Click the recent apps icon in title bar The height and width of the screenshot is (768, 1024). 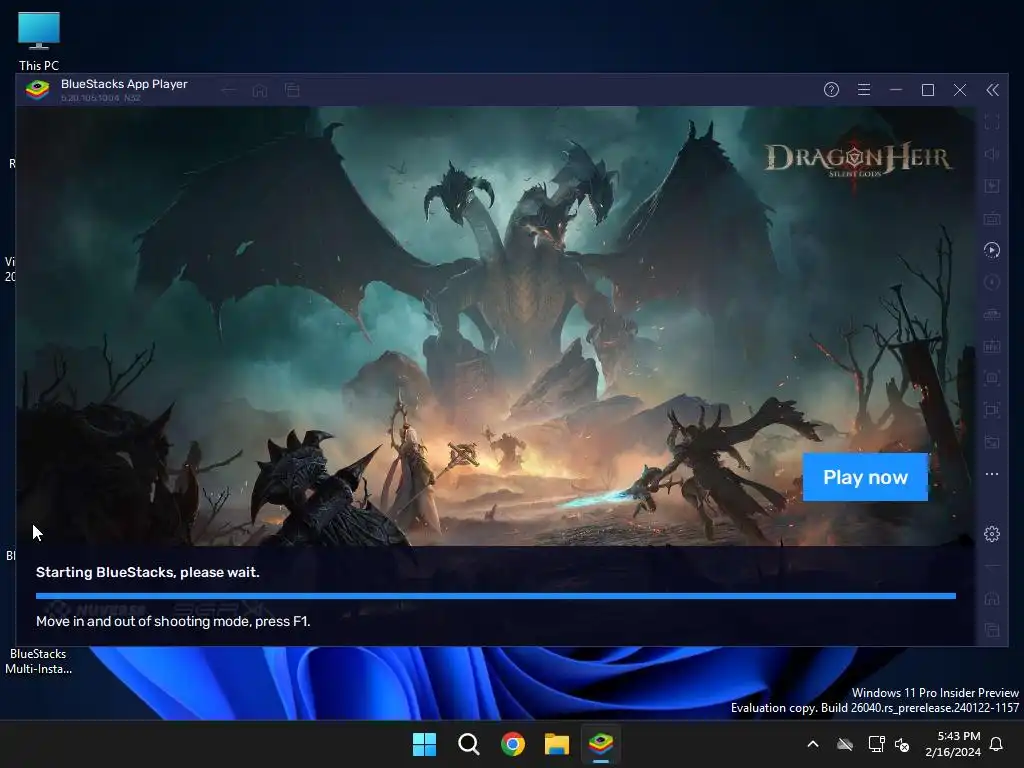point(292,90)
